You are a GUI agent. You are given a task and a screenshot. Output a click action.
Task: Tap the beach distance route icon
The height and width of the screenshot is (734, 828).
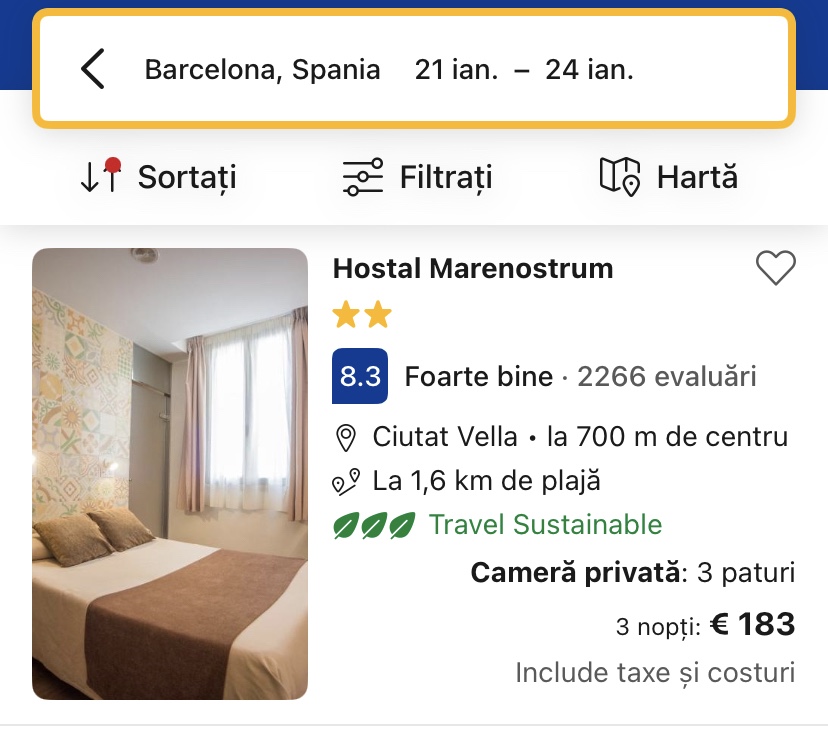tap(346, 482)
